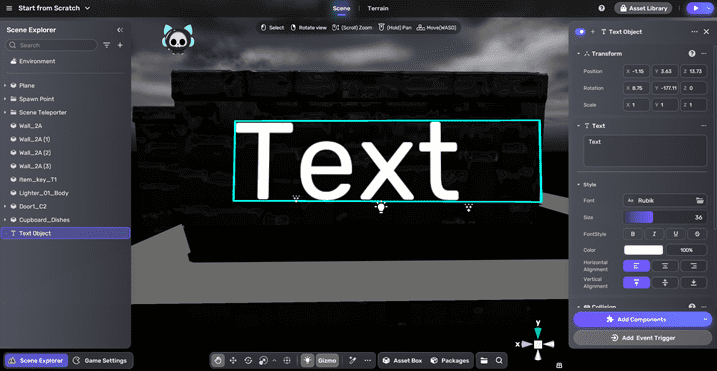Click Add Event Trigger
717x371 pixels.
[x=642, y=338]
